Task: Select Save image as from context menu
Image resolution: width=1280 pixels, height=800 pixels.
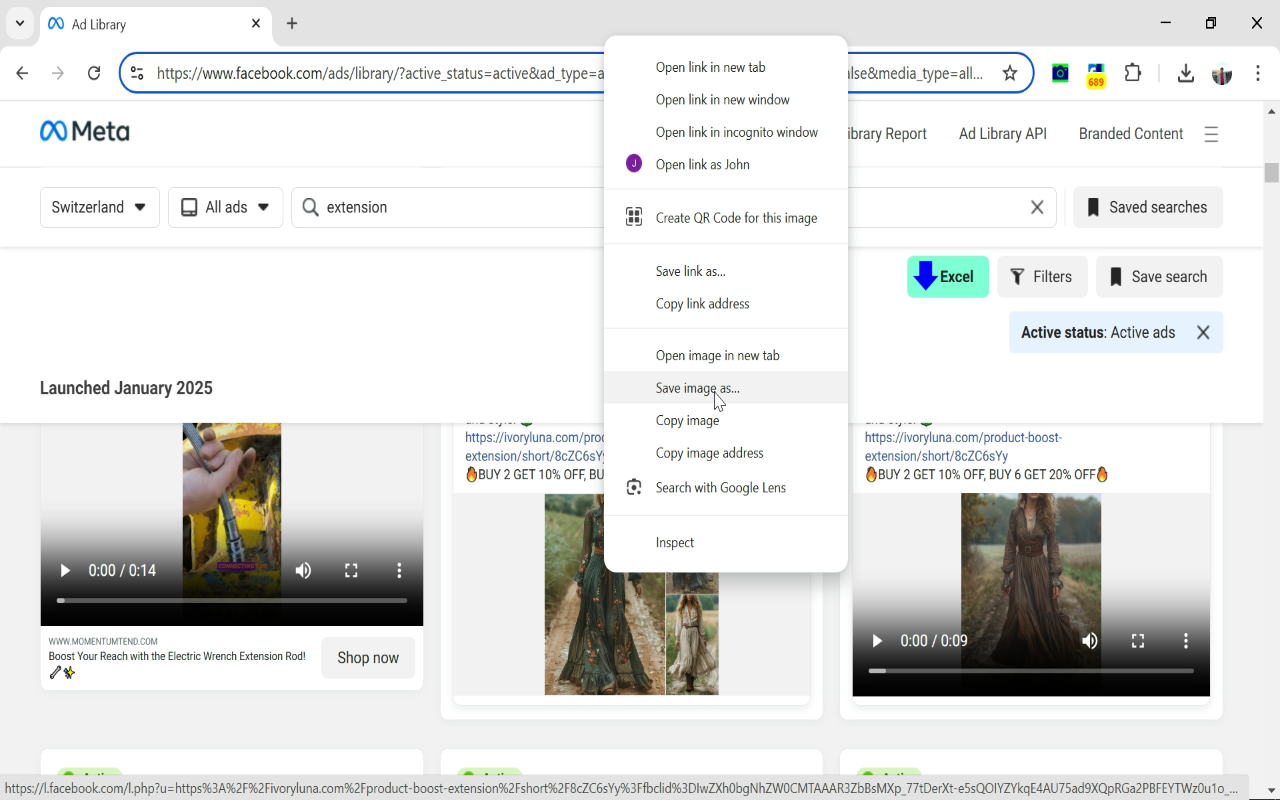Action: coord(697,388)
